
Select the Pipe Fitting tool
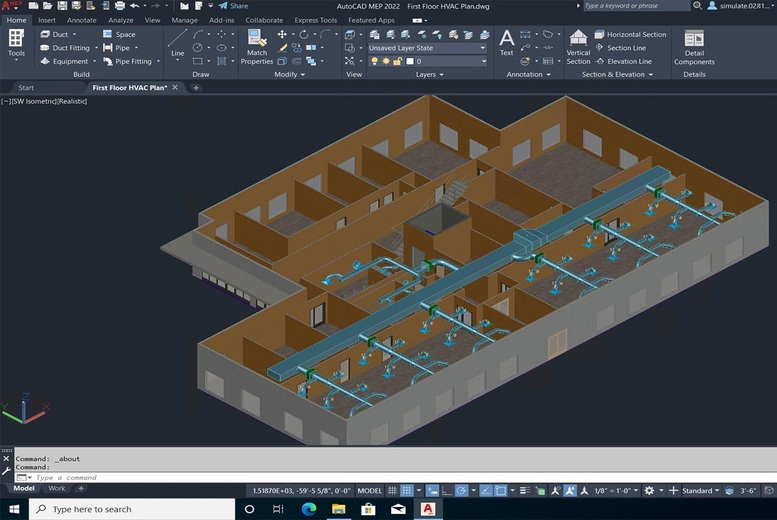127,61
